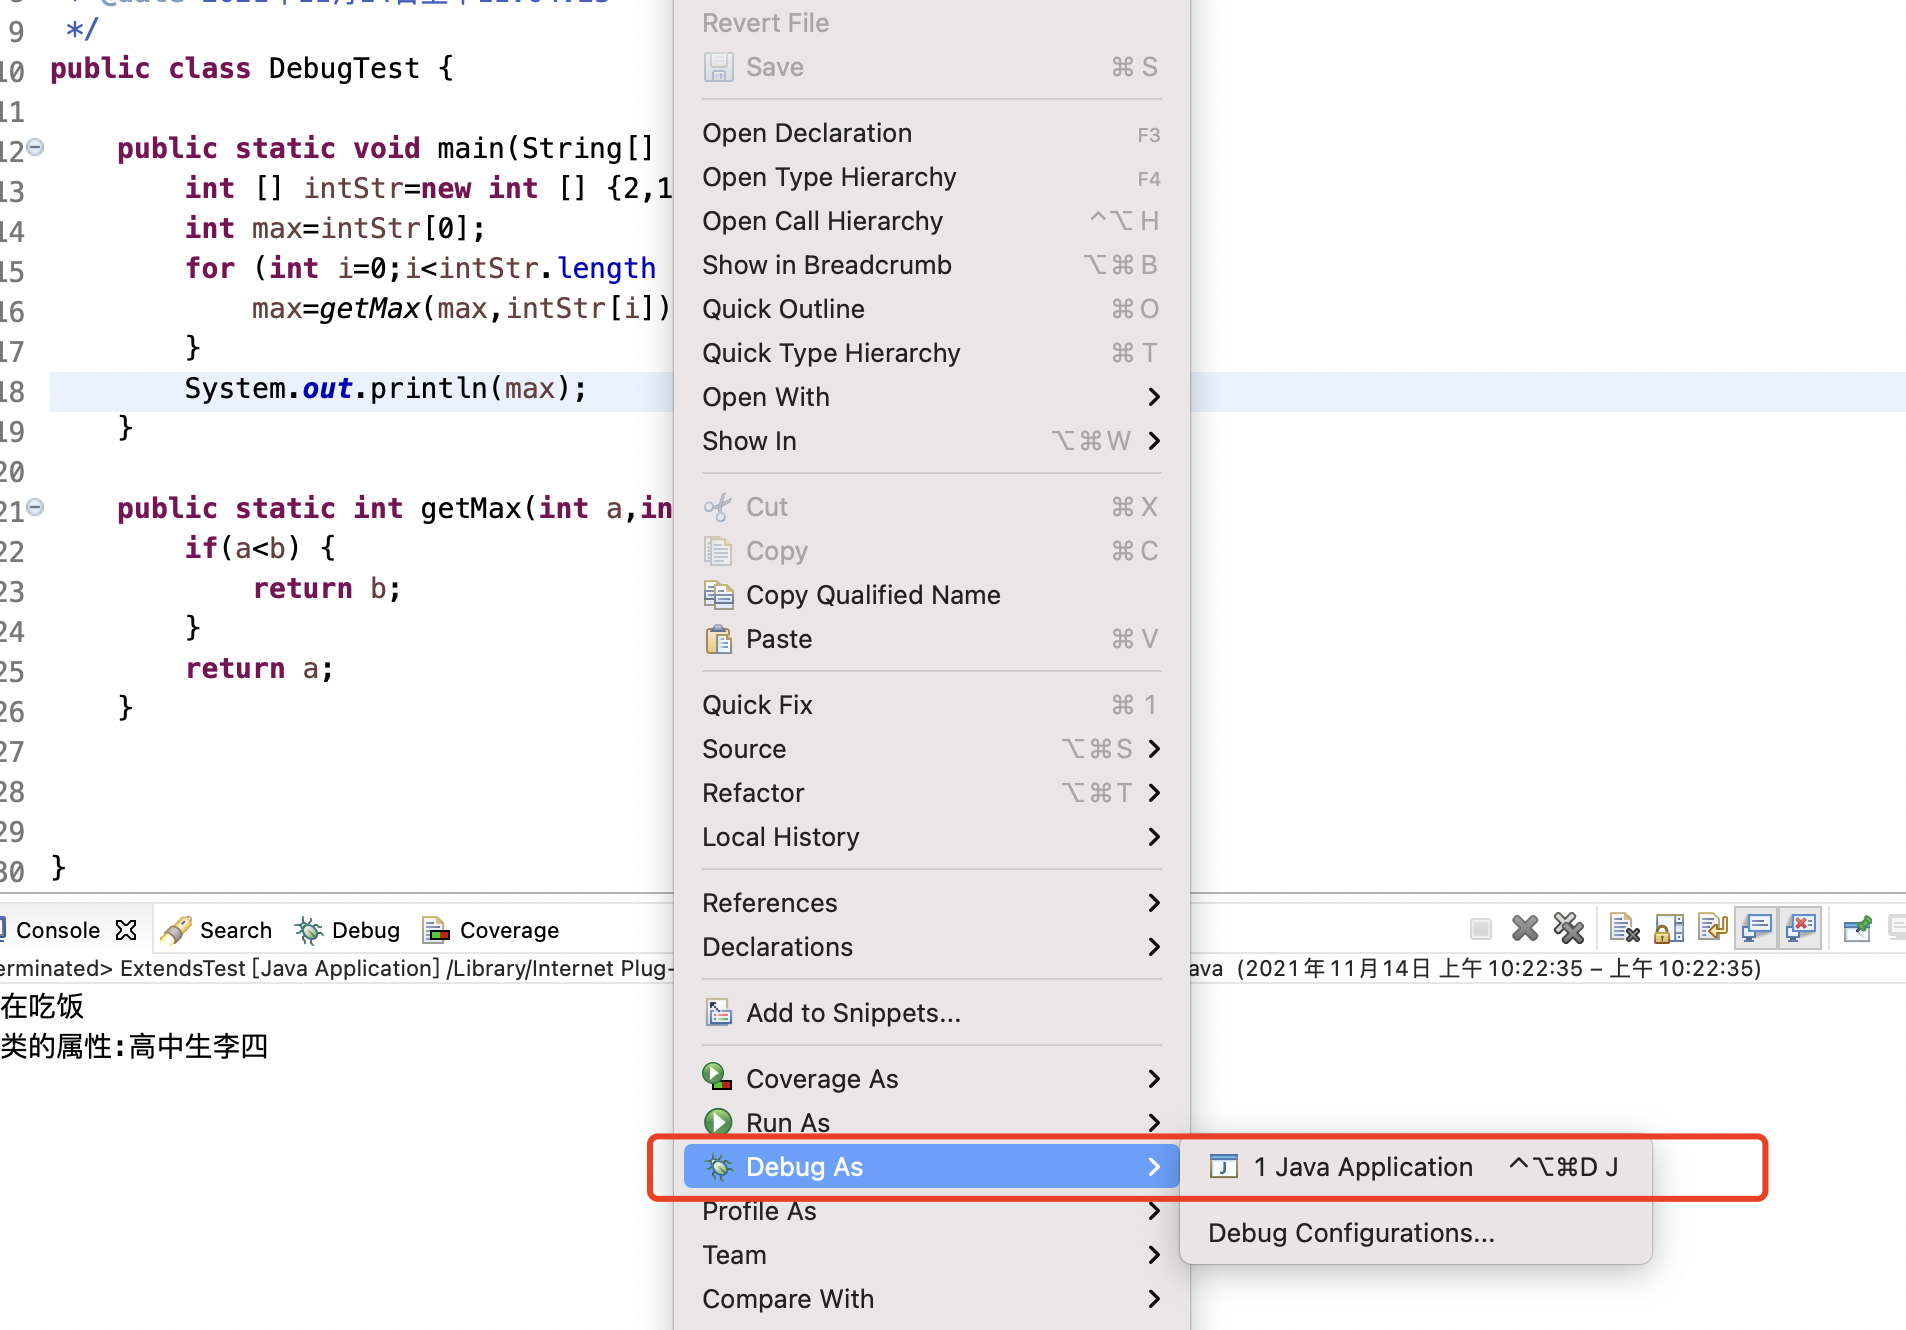Open the Profile As submenu
This screenshot has width=1906, height=1330.
(931, 1211)
